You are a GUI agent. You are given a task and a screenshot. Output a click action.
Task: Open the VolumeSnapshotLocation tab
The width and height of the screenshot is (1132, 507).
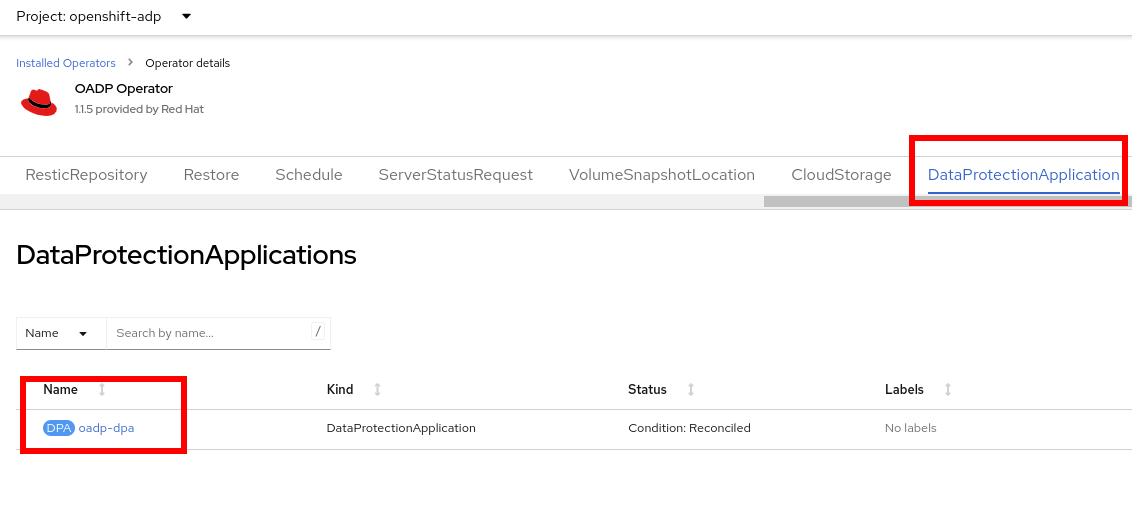point(661,175)
